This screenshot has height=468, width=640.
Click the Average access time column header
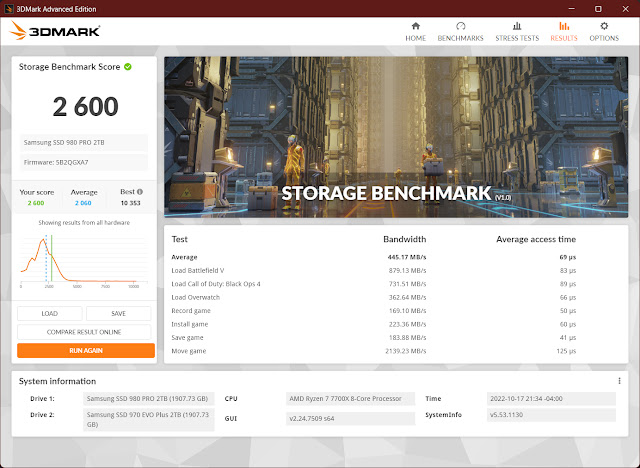coord(536,240)
